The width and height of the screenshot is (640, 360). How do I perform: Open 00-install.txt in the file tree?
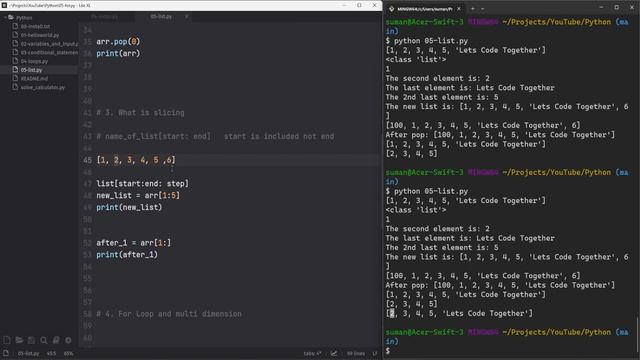point(36,26)
